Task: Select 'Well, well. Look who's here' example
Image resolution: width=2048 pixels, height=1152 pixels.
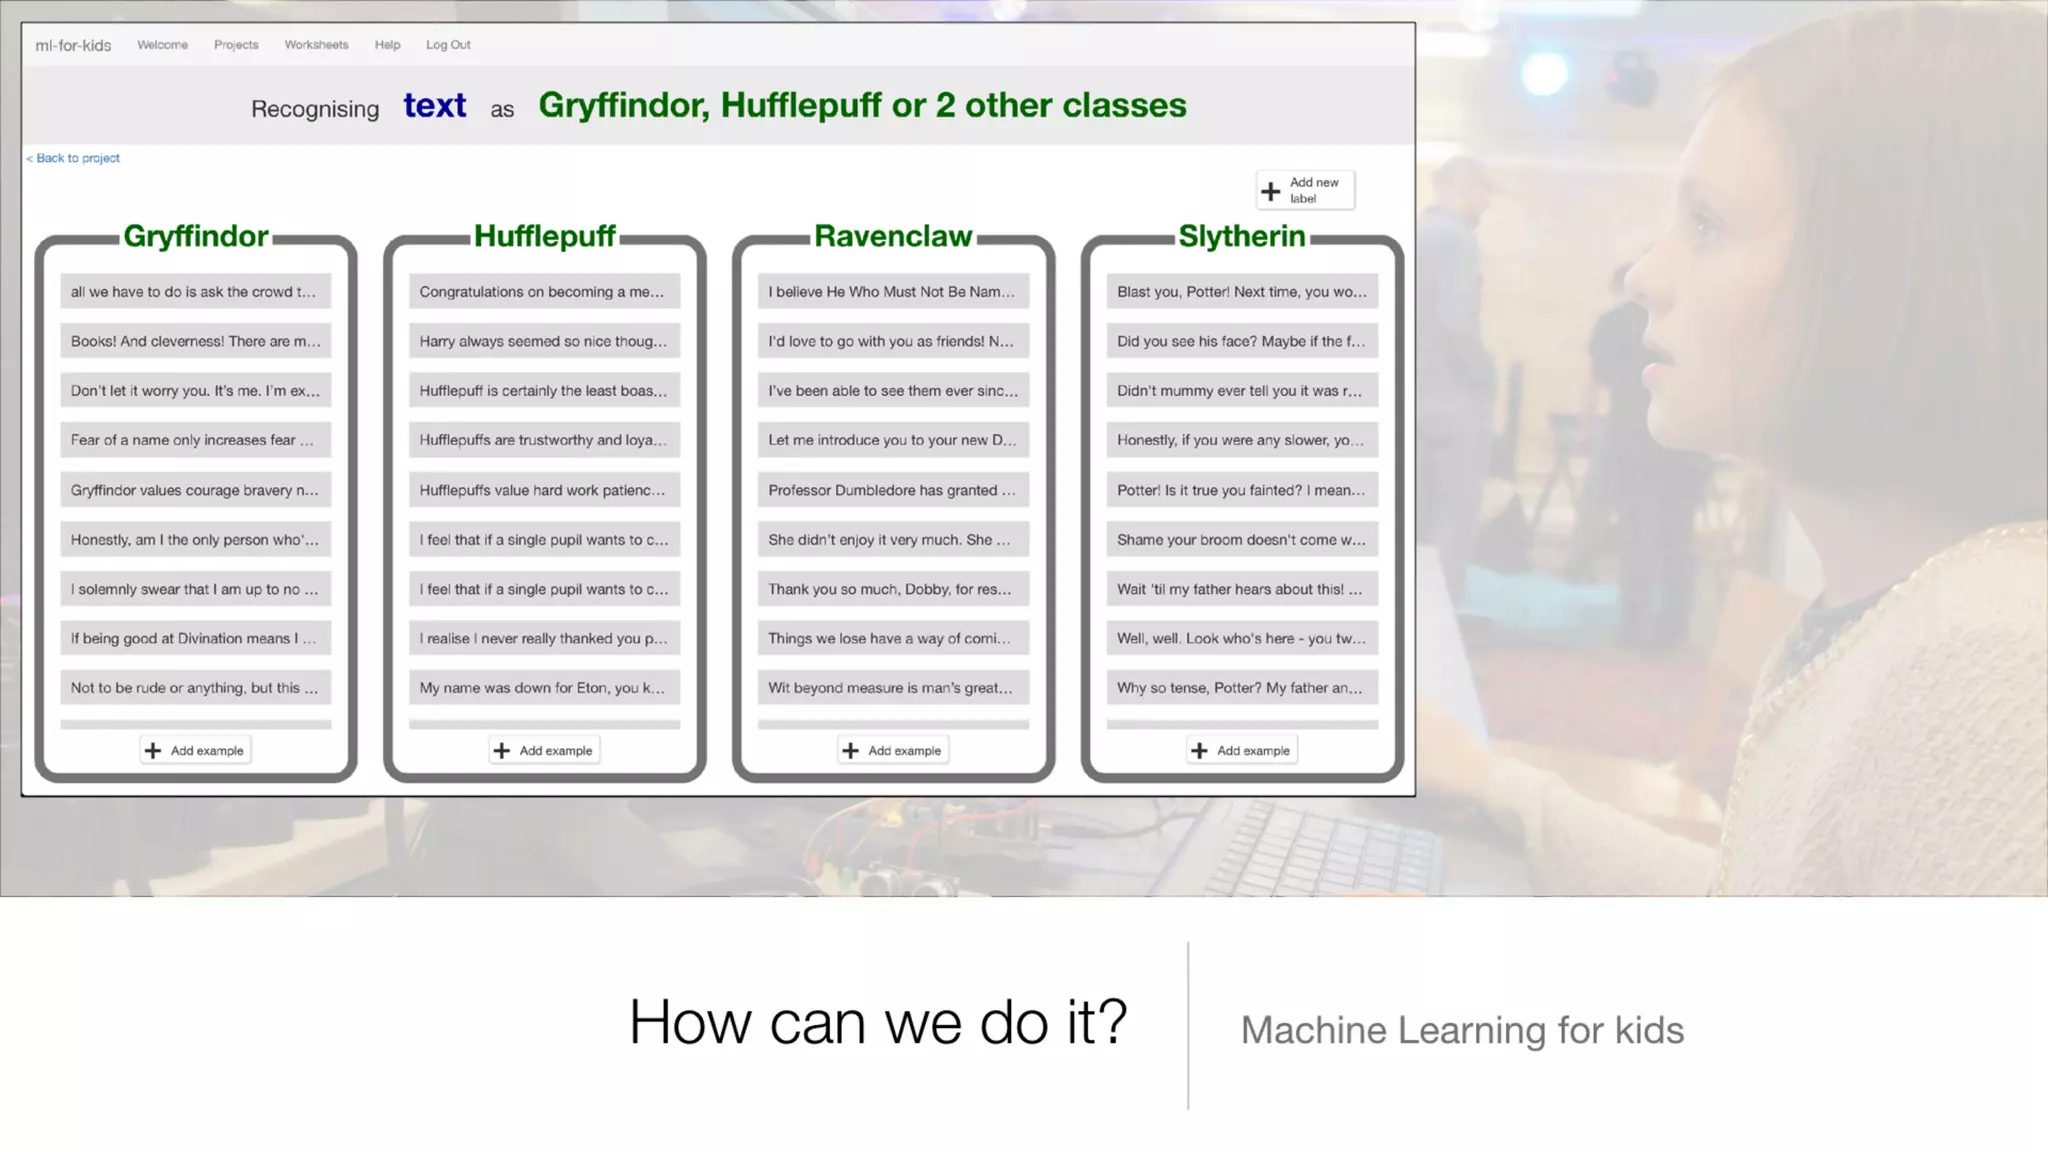Action: (1242, 638)
